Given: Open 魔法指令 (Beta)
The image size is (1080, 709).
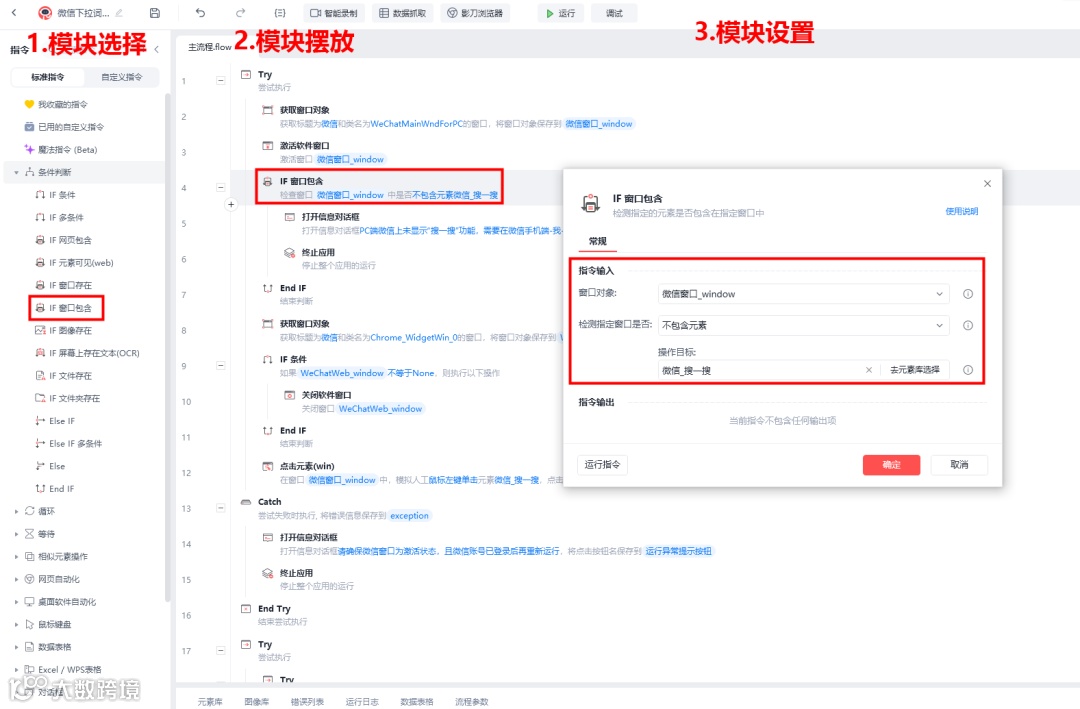Looking at the screenshot, I should point(61,150).
